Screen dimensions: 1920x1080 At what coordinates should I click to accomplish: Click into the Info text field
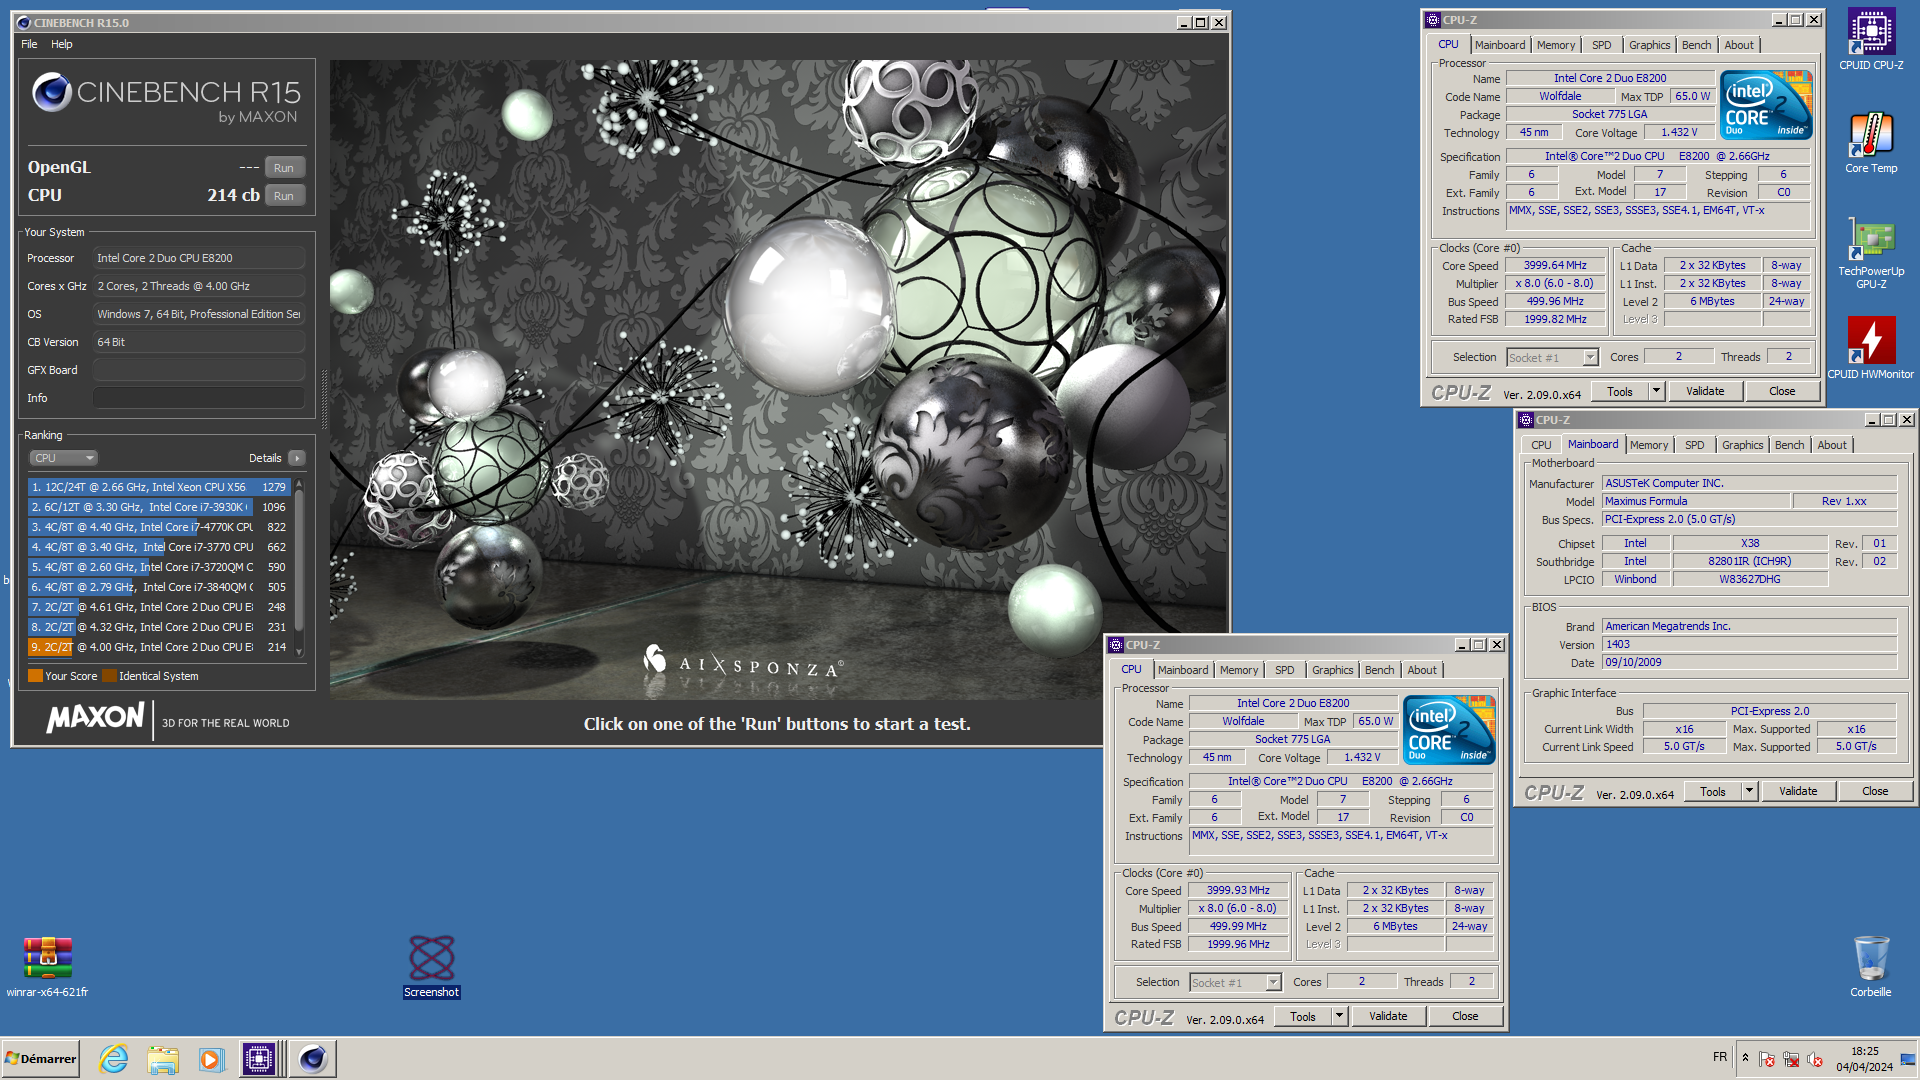(x=199, y=398)
